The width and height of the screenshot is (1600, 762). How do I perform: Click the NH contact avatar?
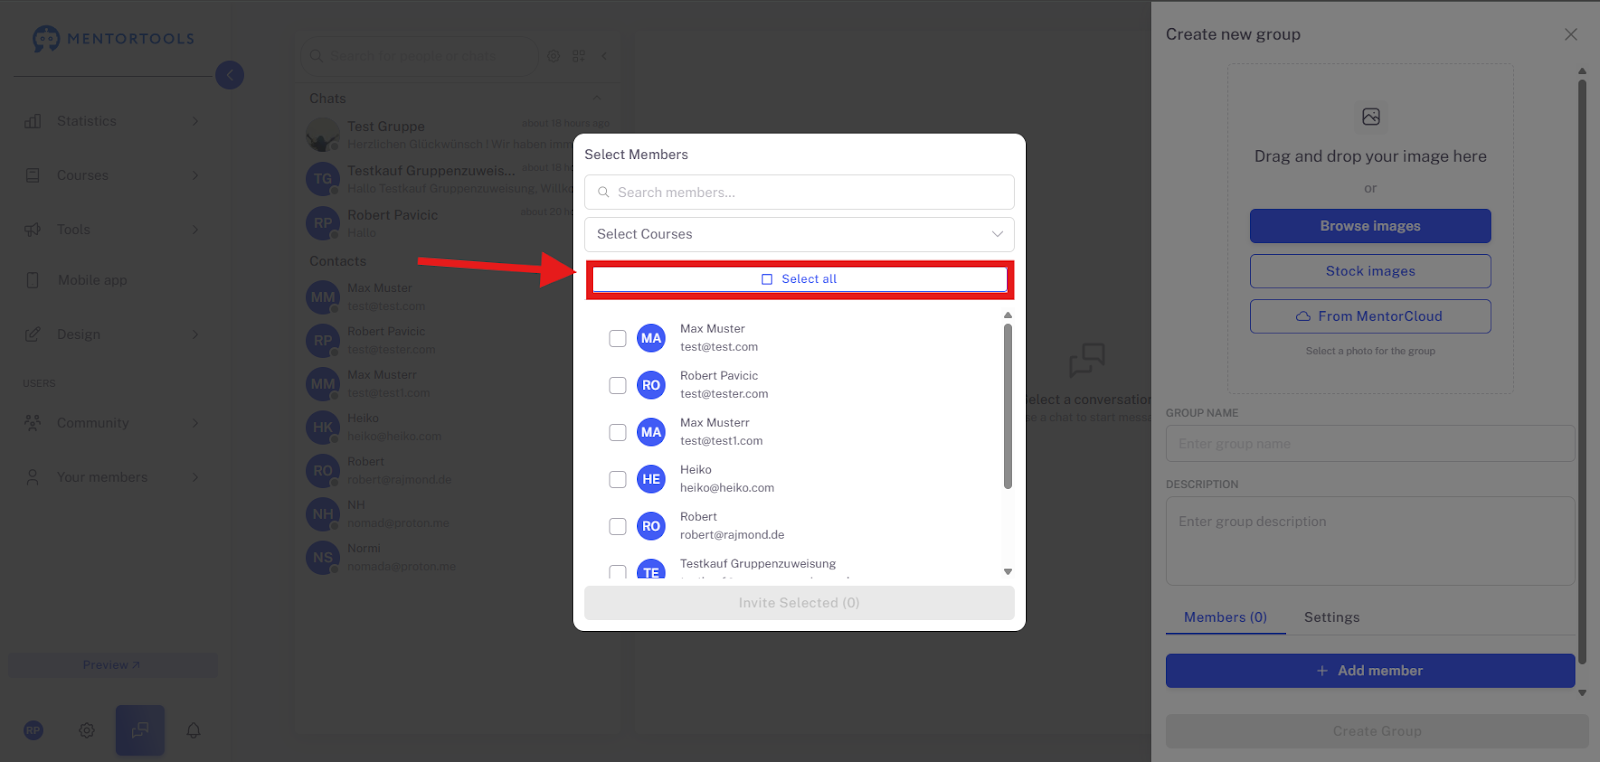click(323, 514)
